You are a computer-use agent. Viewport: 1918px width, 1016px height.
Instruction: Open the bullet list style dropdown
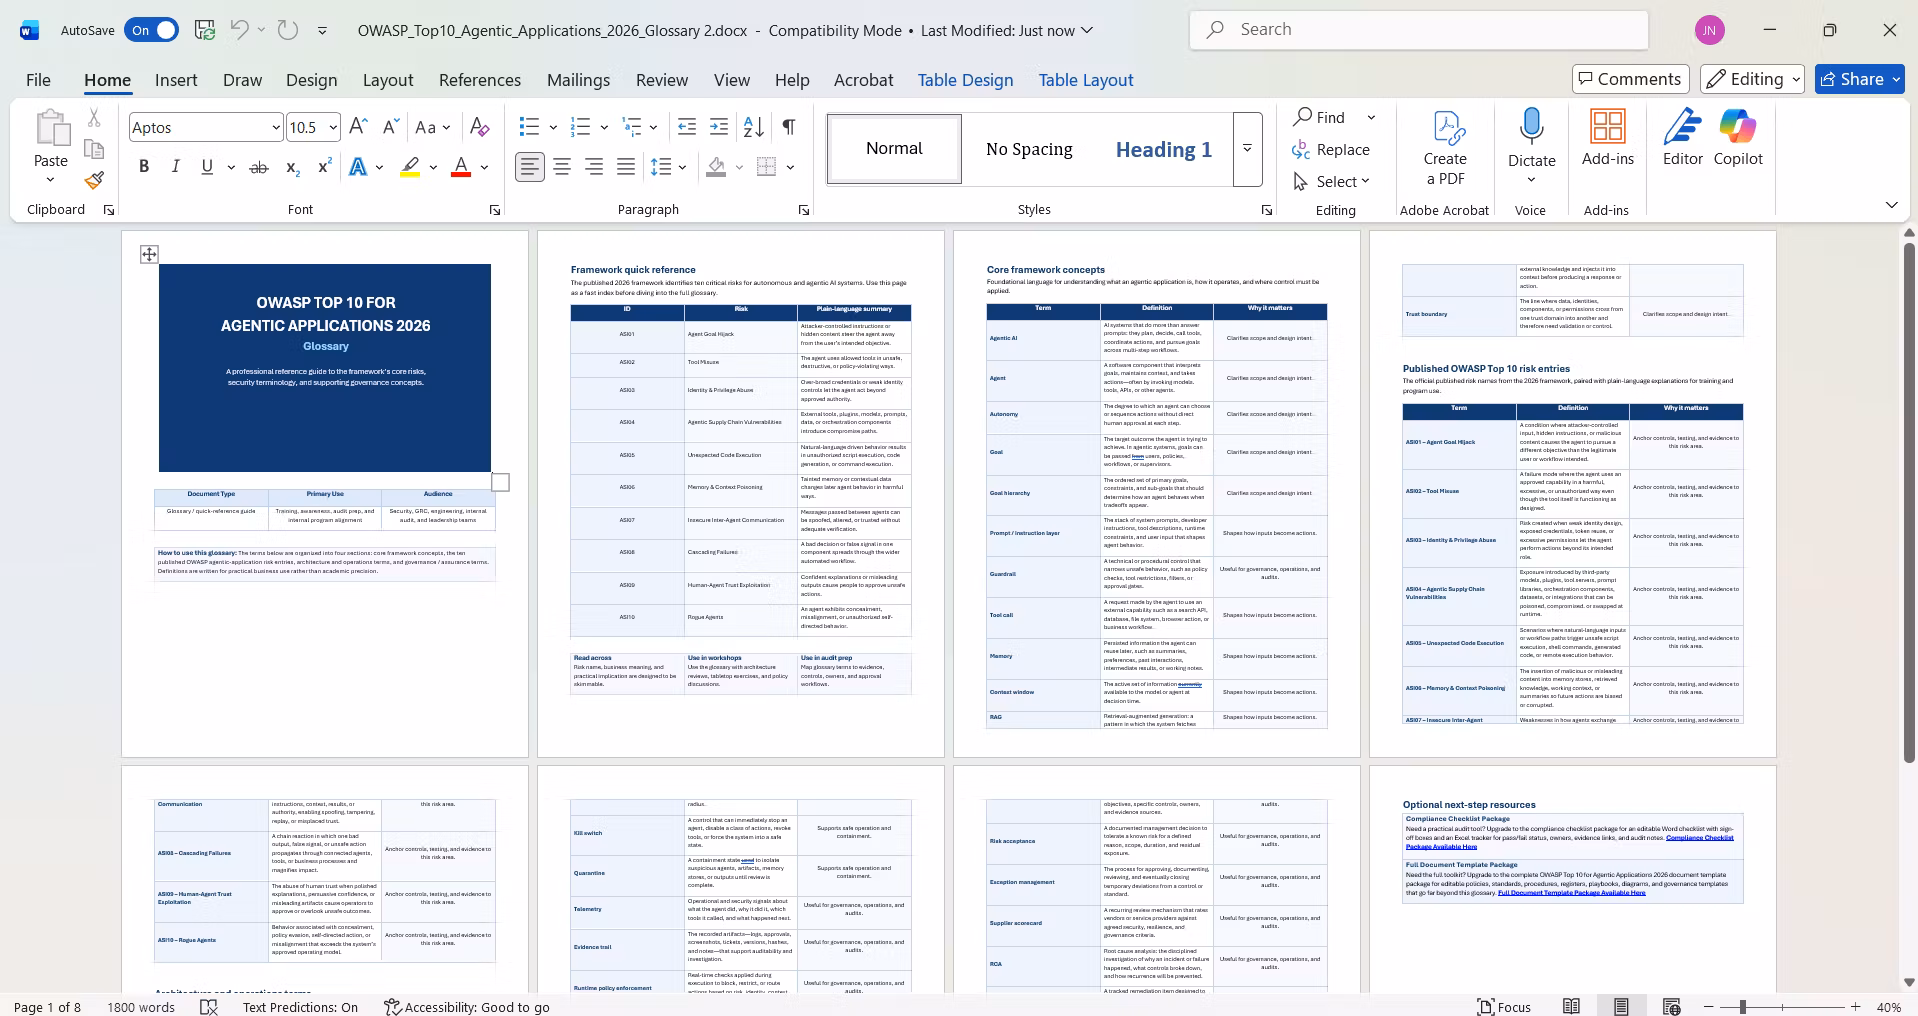(553, 127)
